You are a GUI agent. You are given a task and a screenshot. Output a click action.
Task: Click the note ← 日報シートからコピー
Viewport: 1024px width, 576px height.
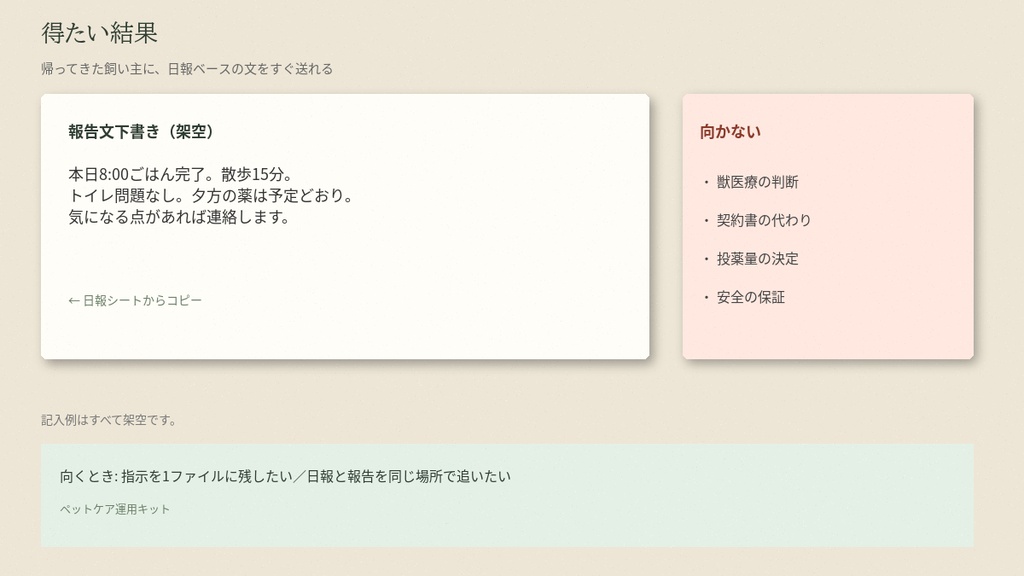(135, 300)
